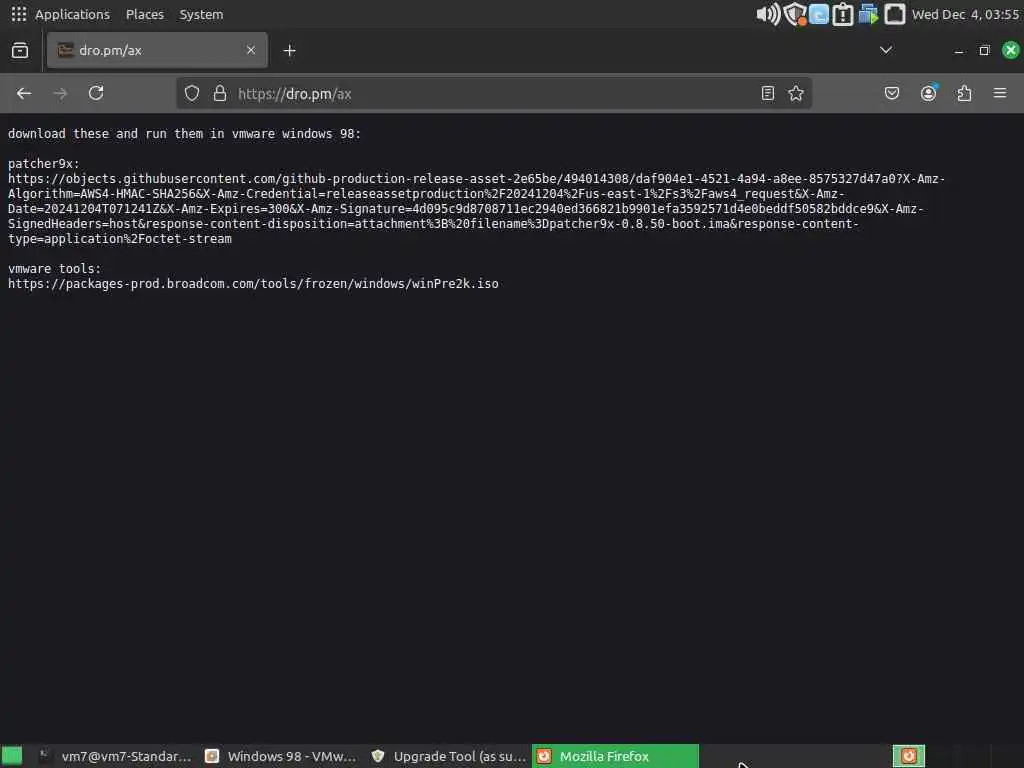Image resolution: width=1024 pixels, height=768 pixels.
Task: Open Firefox hamburger application menu
Action: coord(1000,93)
